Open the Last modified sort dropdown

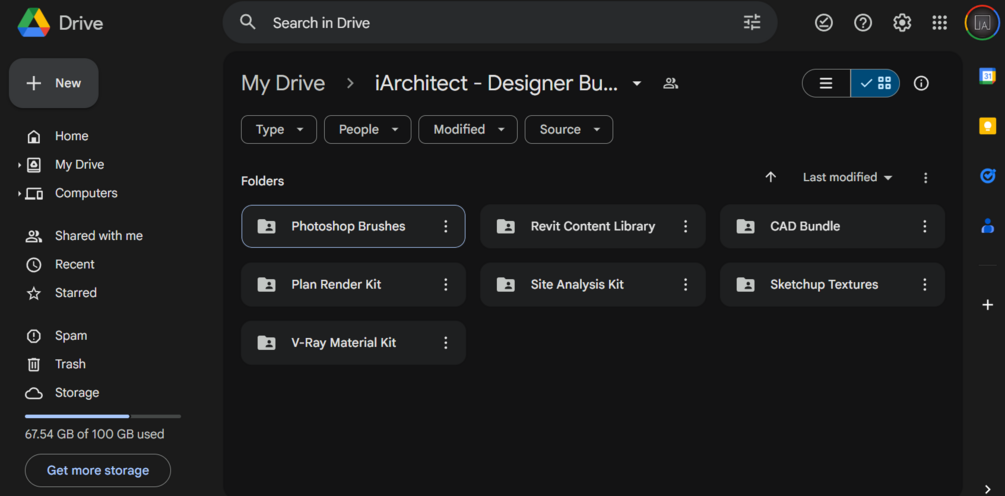847,178
